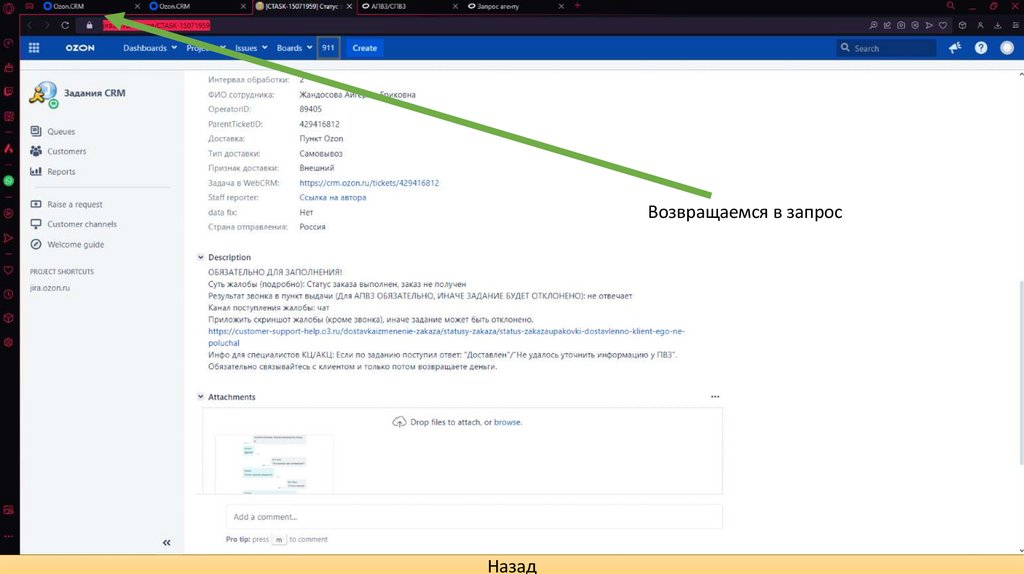Open Customer channels in the sidebar
The width and height of the screenshot is (1024, 574).
tap(82, 224)
